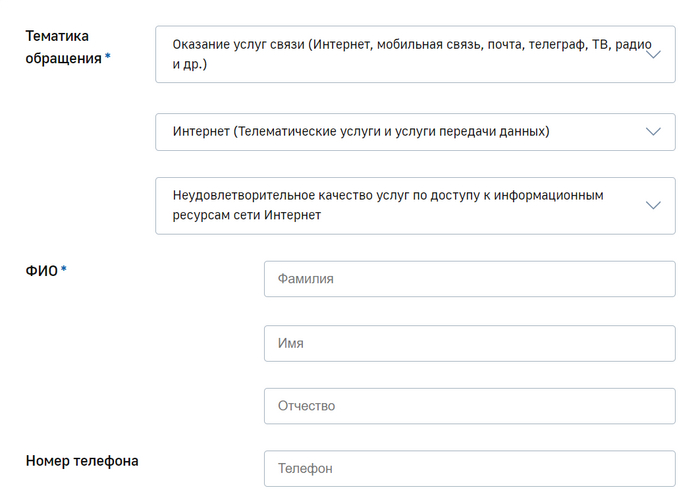Click the chevron on 'Неудовлетворительное качество услуг' dropdown
Screen dimensions: 700x496
654,206
